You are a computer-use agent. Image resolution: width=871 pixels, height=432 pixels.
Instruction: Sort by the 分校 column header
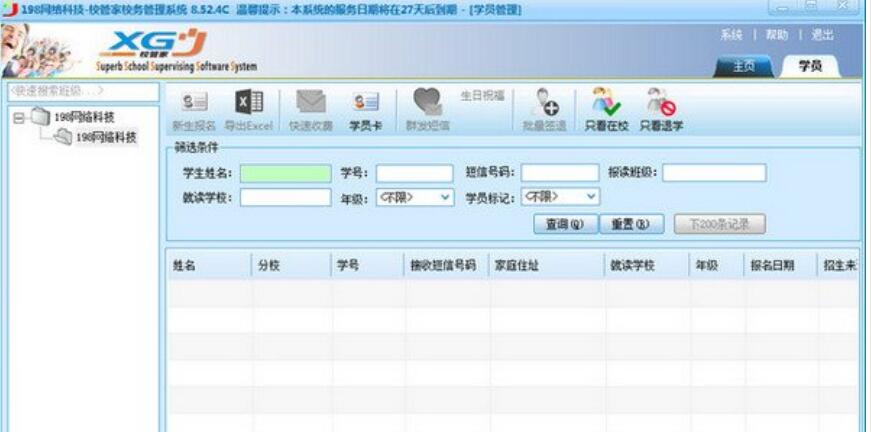click(292, 265)
